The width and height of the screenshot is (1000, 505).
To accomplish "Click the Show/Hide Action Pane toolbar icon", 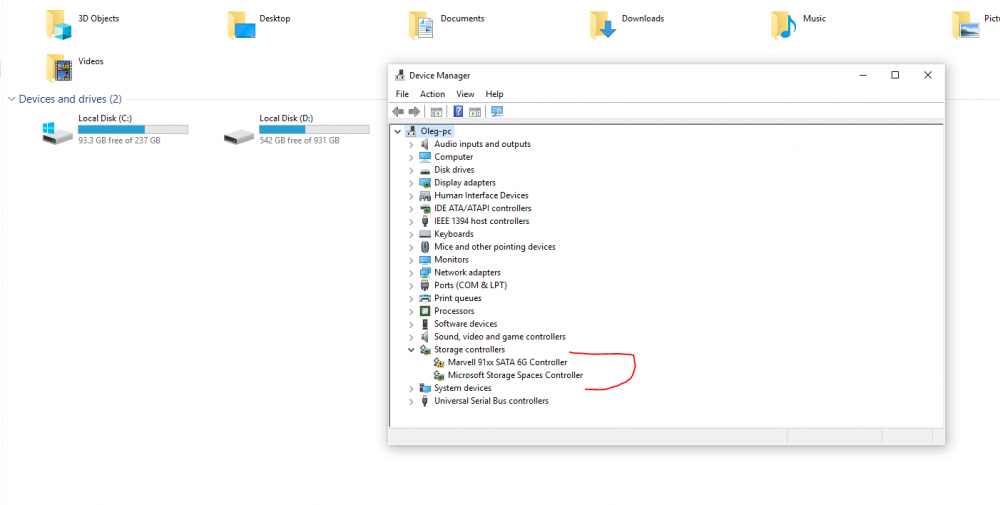I will [x=474, y=112].
